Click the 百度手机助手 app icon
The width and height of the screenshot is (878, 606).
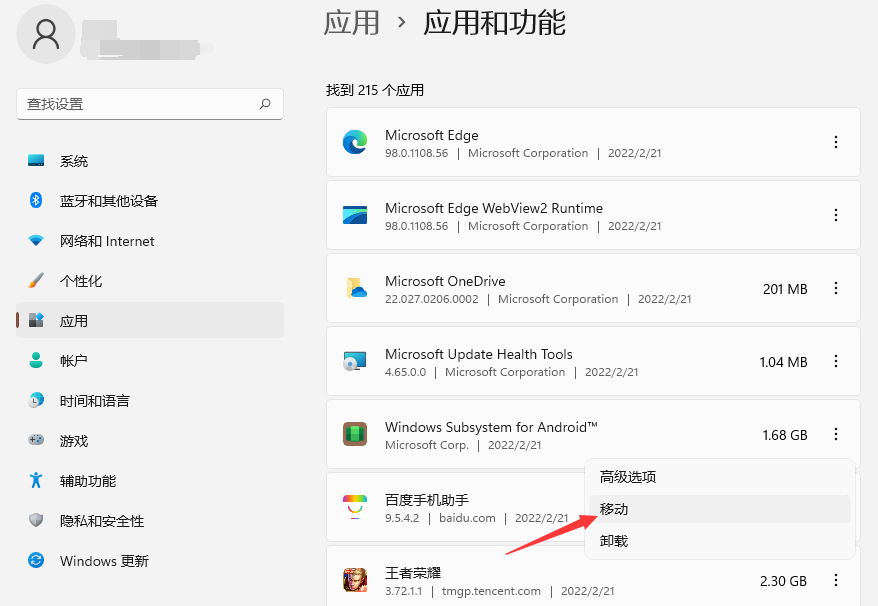(355, 507)
